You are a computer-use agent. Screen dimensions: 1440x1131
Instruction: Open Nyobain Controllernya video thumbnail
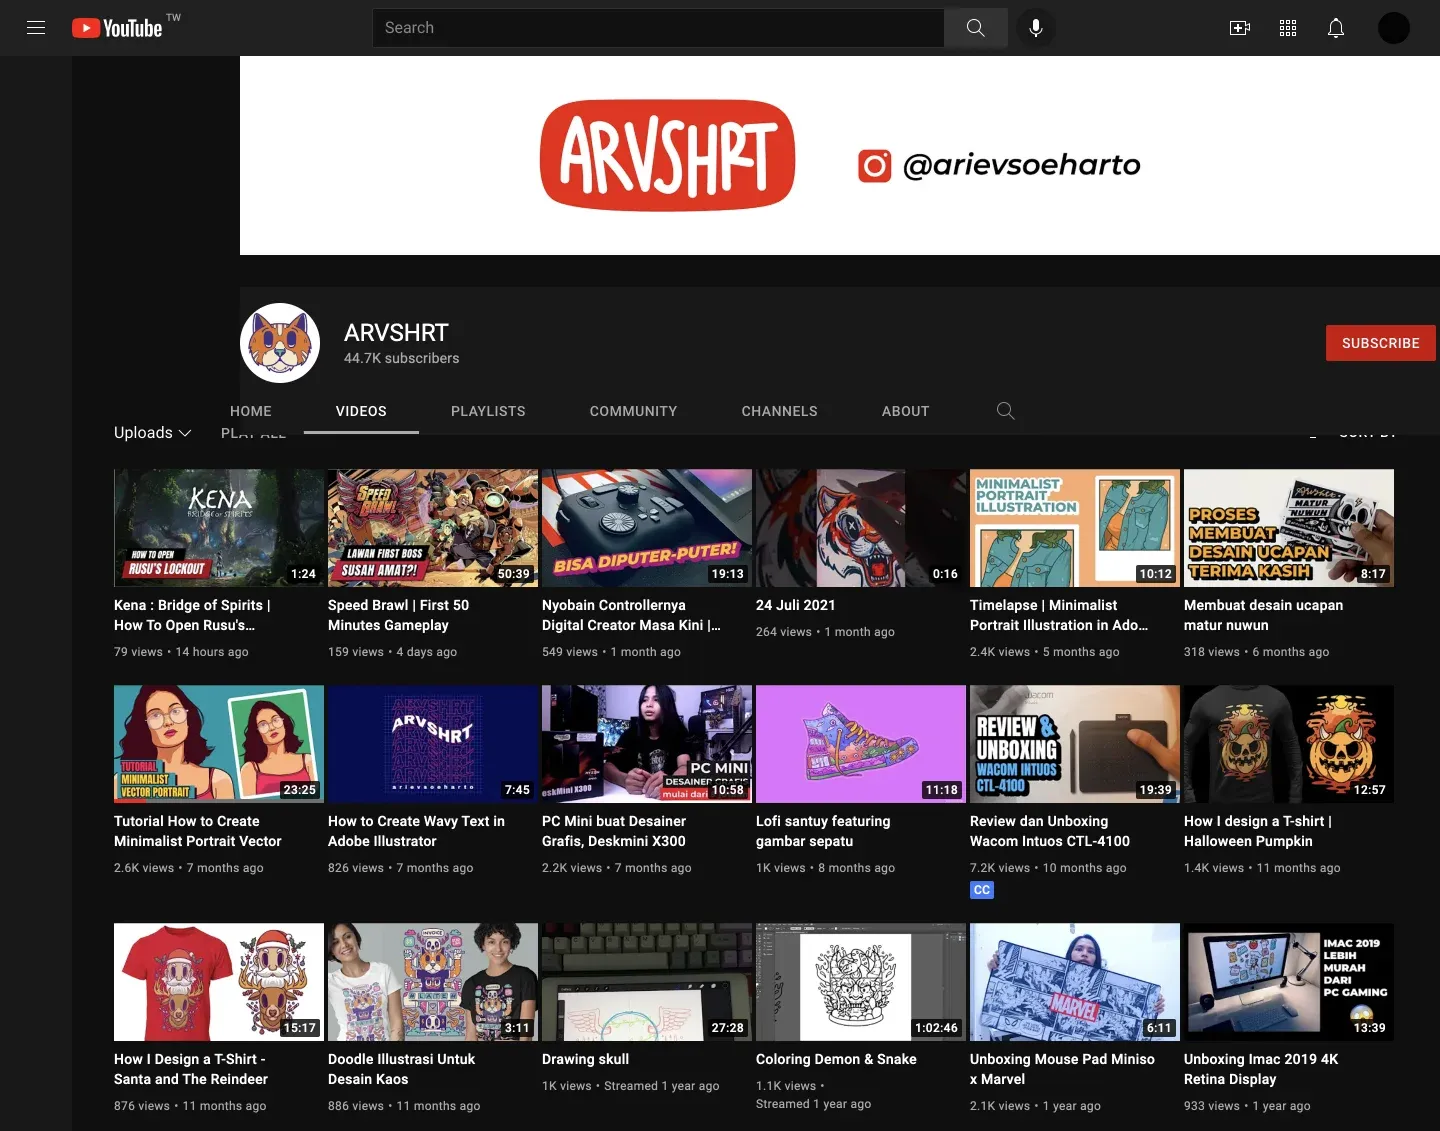click(647, 528)
